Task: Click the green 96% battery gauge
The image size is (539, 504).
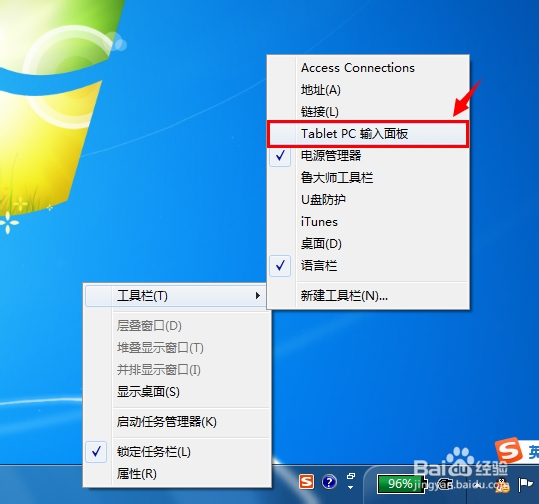Action: pos(402,484)
